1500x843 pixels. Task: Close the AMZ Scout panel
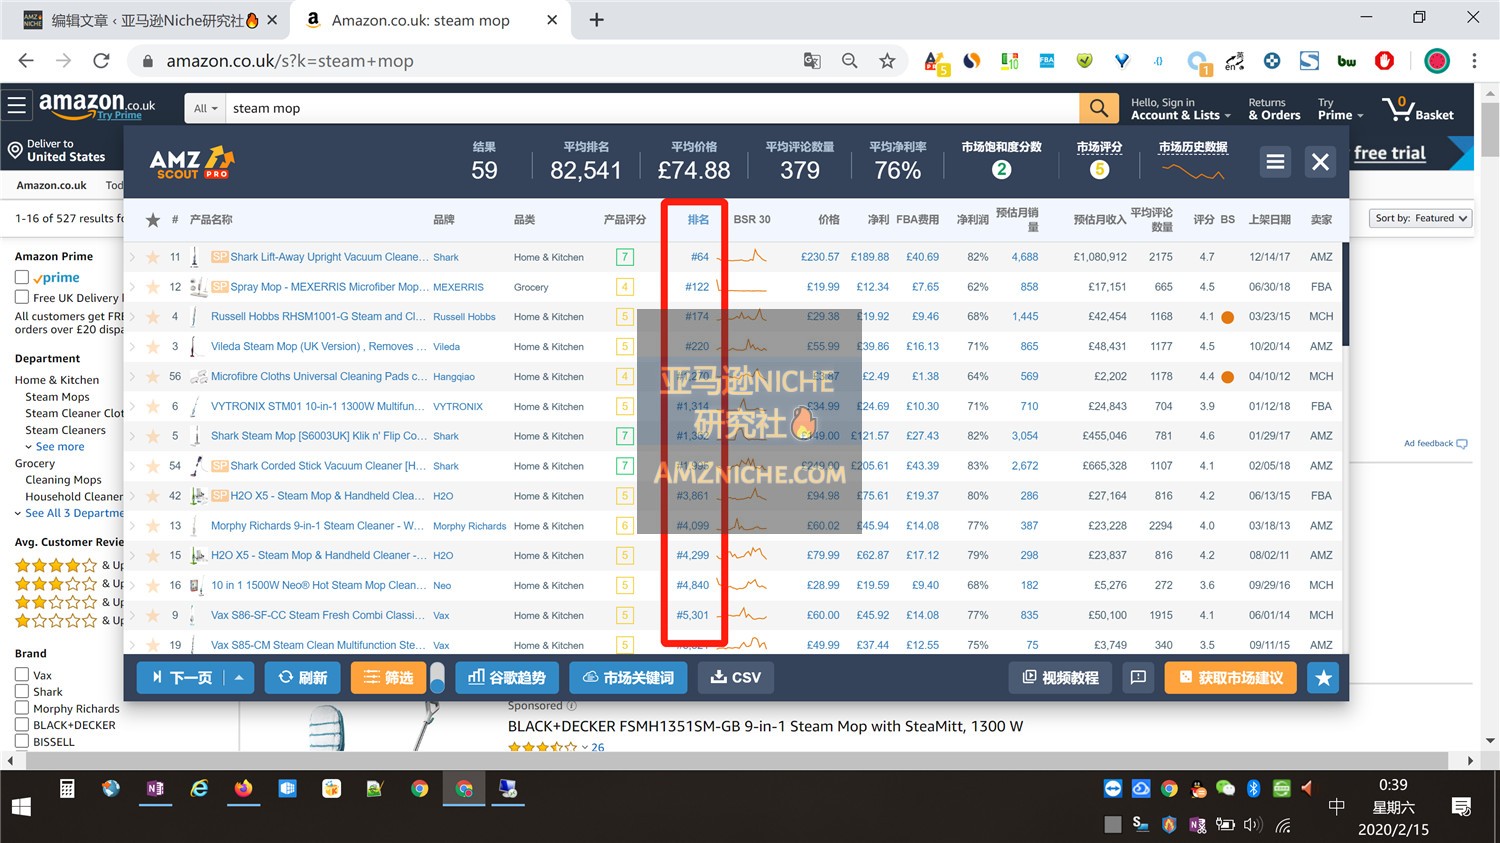[1320, 162]
